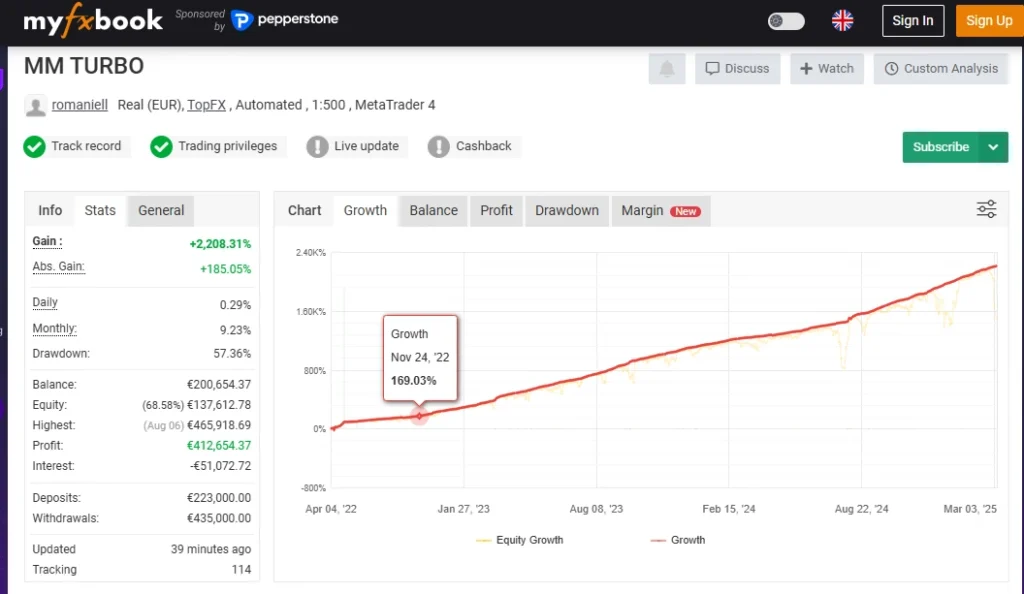Image resolution: width=1024 pixels, height=594 pixels.
Task: Click the Cashback warning icon
Action: pyautogui.click(x=438, y=147)
